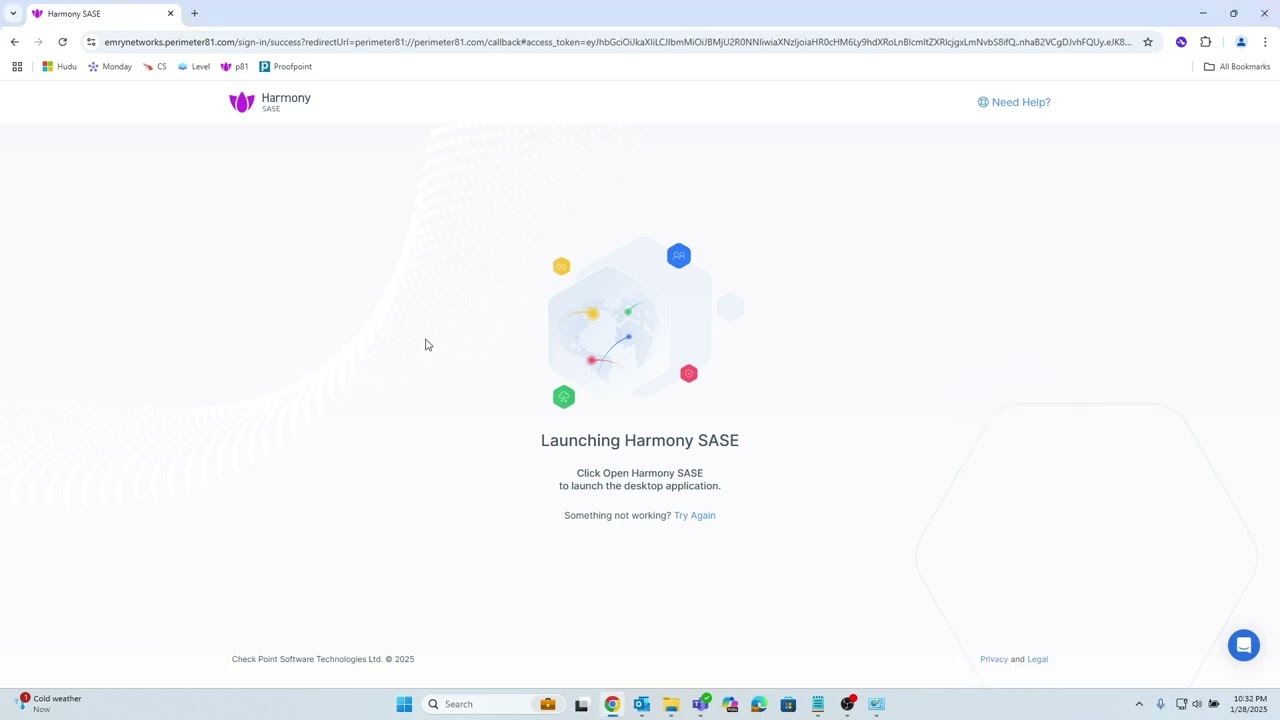This screenshot has height=720, width=1280.
Task: Go back to the previous page
Action: tap(15, 42)
